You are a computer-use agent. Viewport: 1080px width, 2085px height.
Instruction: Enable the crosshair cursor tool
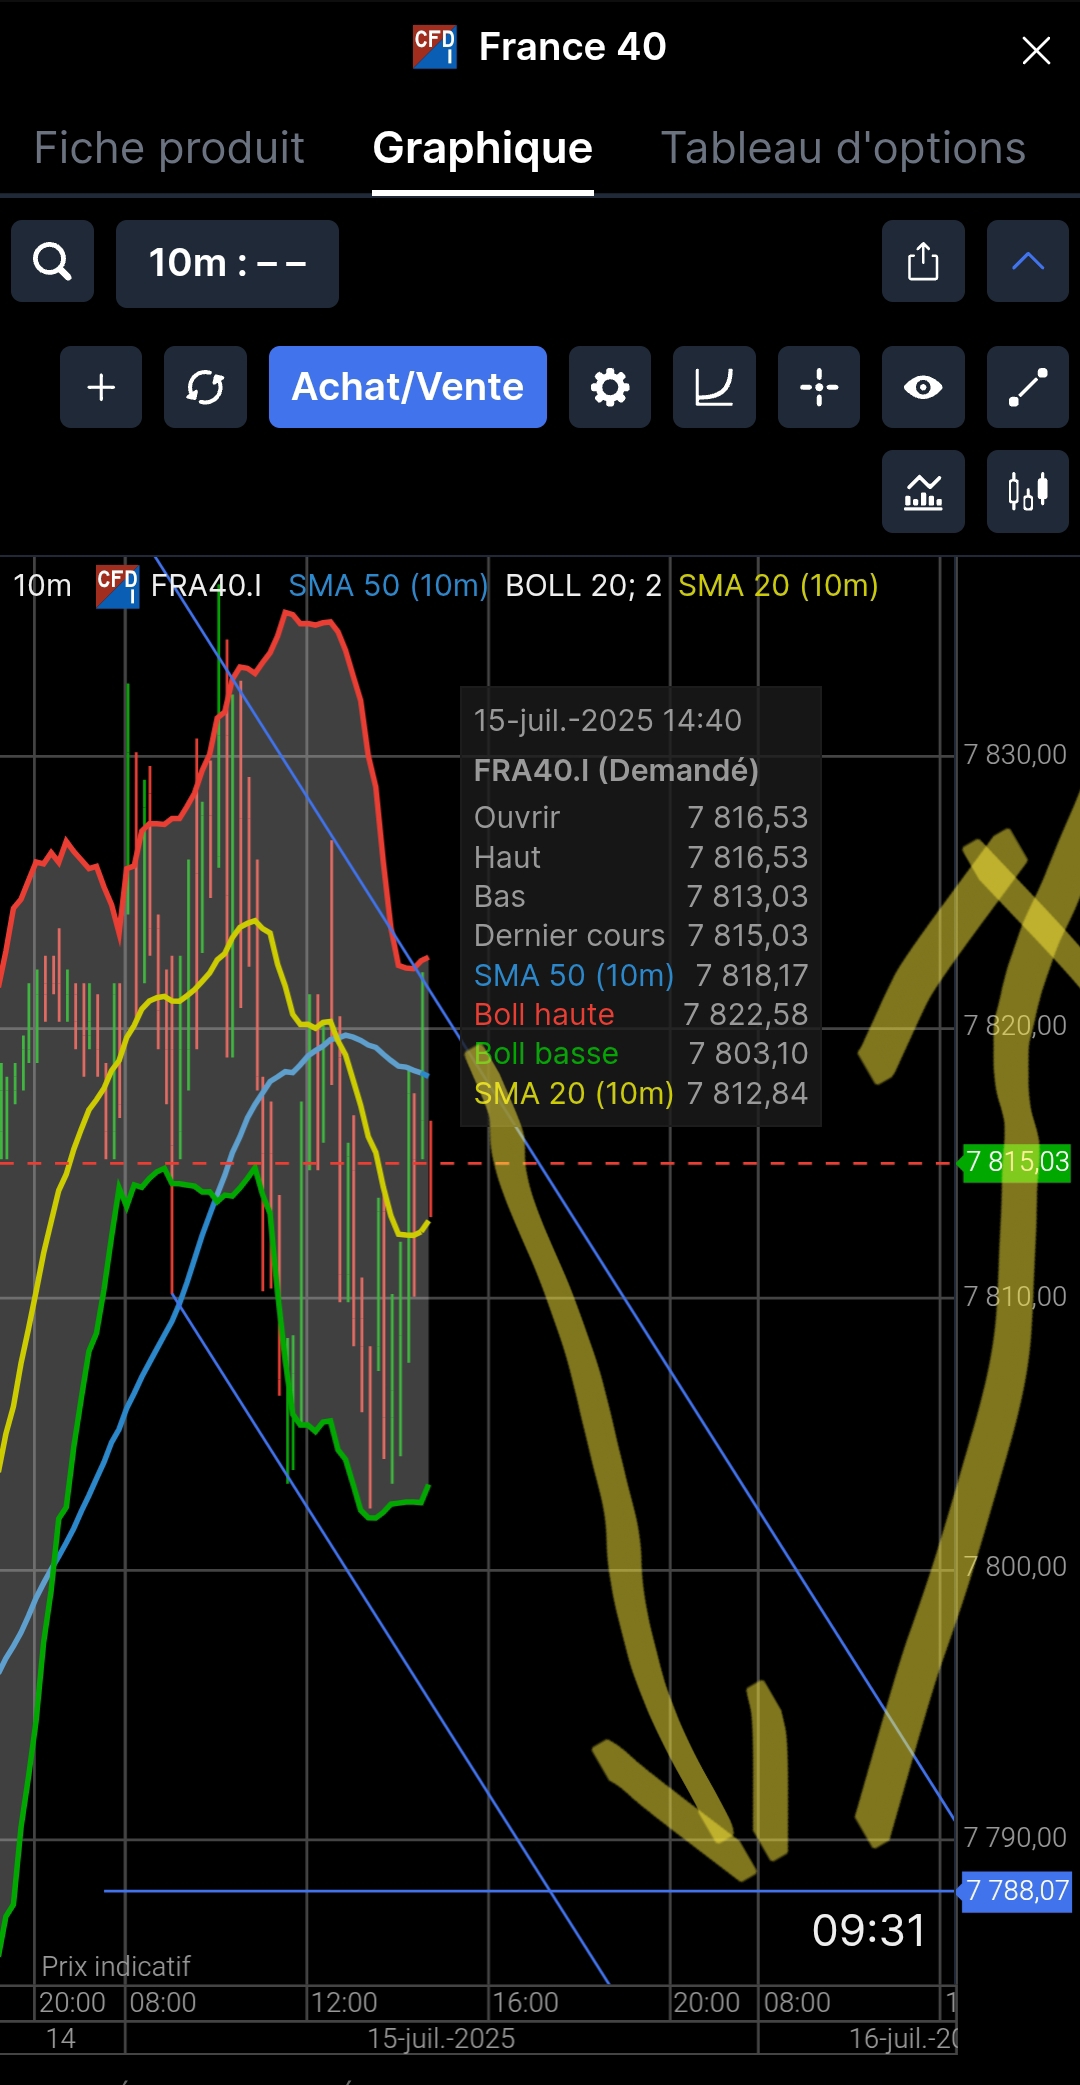(x=819, y=387)
